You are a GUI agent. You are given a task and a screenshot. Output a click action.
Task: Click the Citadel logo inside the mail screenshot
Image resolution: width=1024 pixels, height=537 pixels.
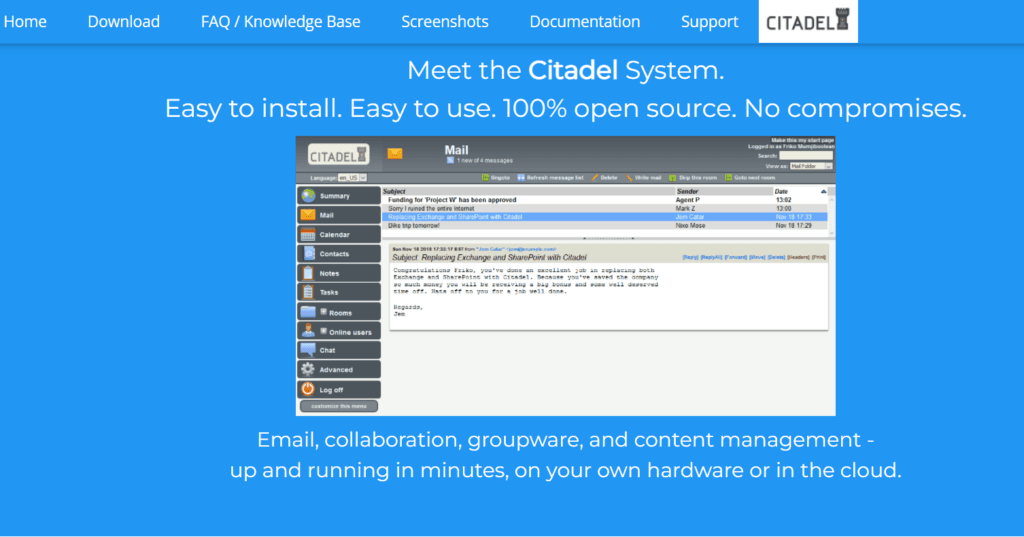[x=338, y=155]
